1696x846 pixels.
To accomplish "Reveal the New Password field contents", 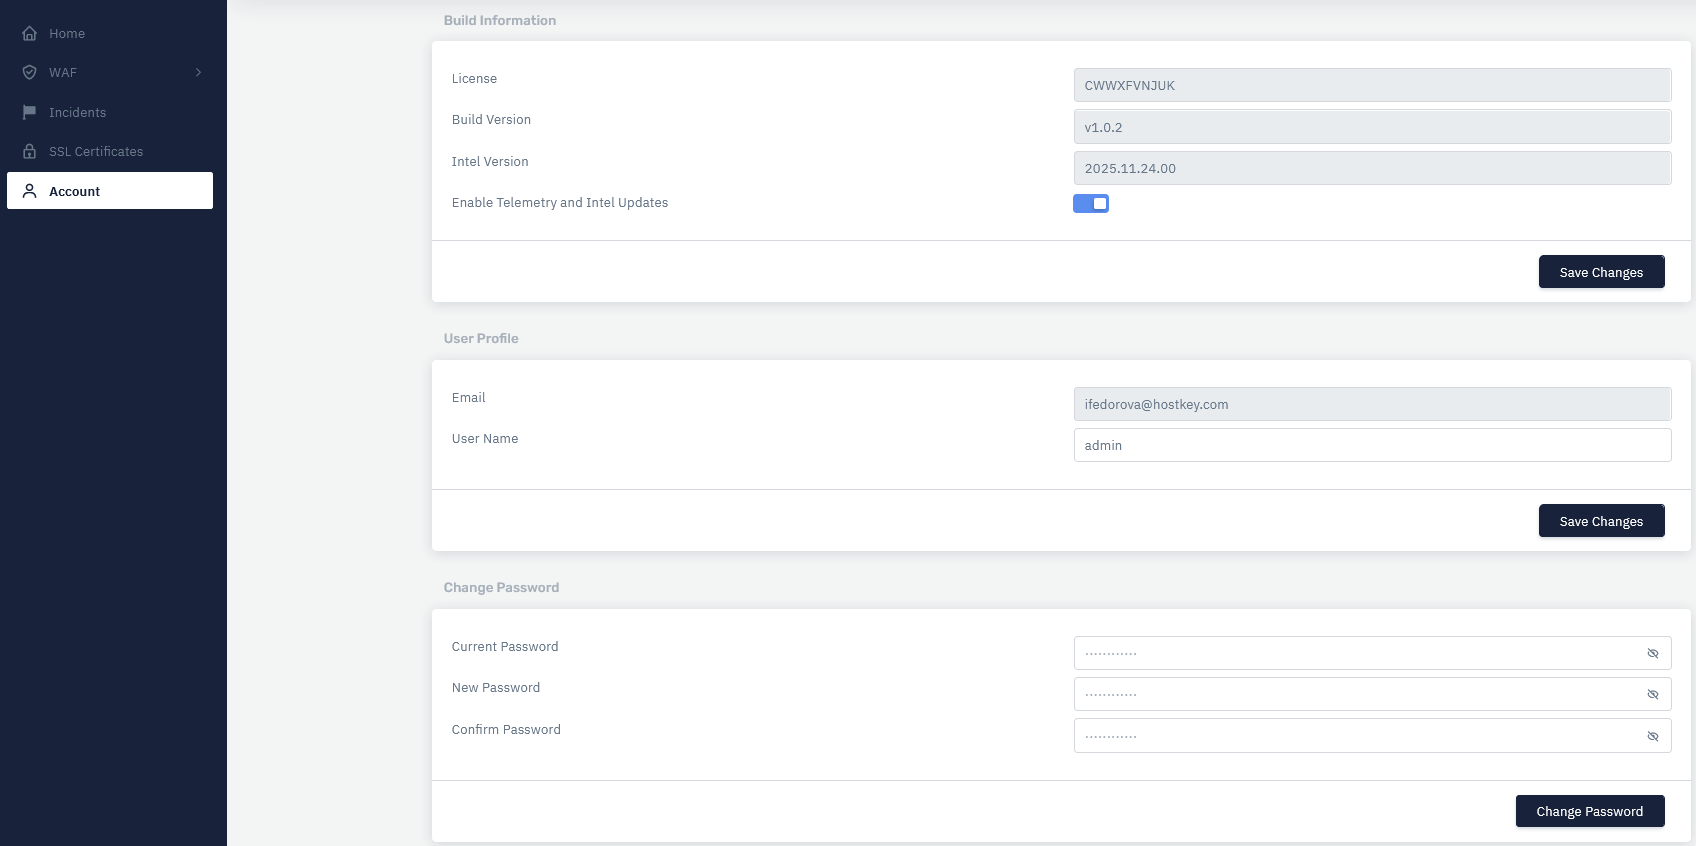I will point(1652,694).
